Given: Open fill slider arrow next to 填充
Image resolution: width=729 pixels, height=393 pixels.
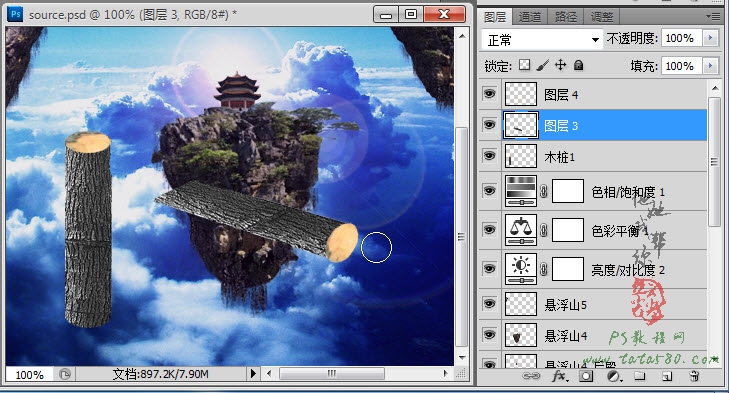Looking at the screenshot, I should pyautogui.click(x=710, y=66).
